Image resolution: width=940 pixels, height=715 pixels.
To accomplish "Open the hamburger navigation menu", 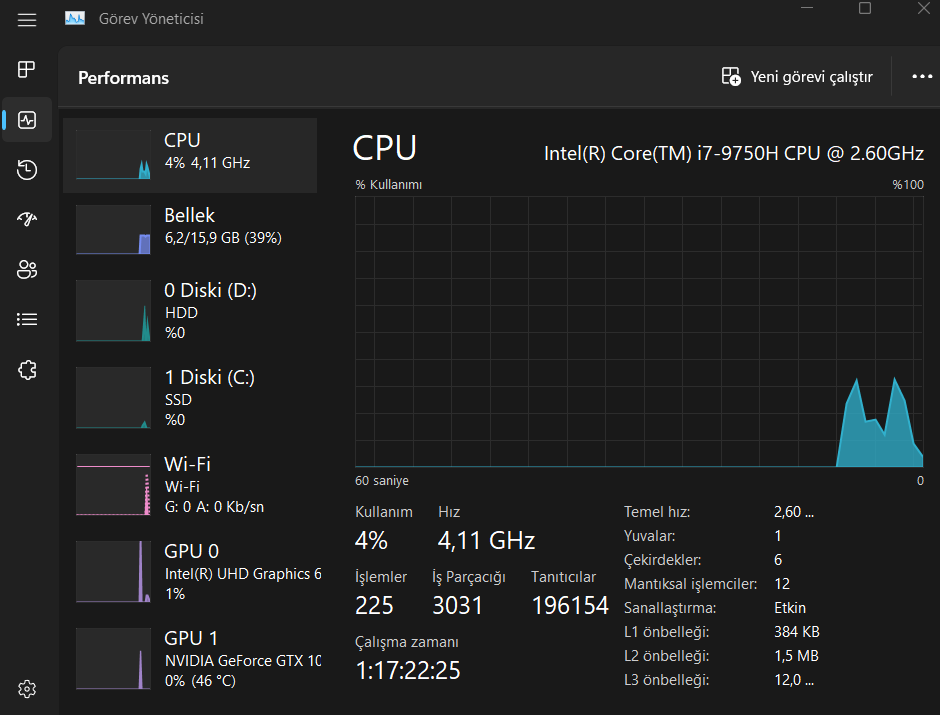I will click(27, 19).
